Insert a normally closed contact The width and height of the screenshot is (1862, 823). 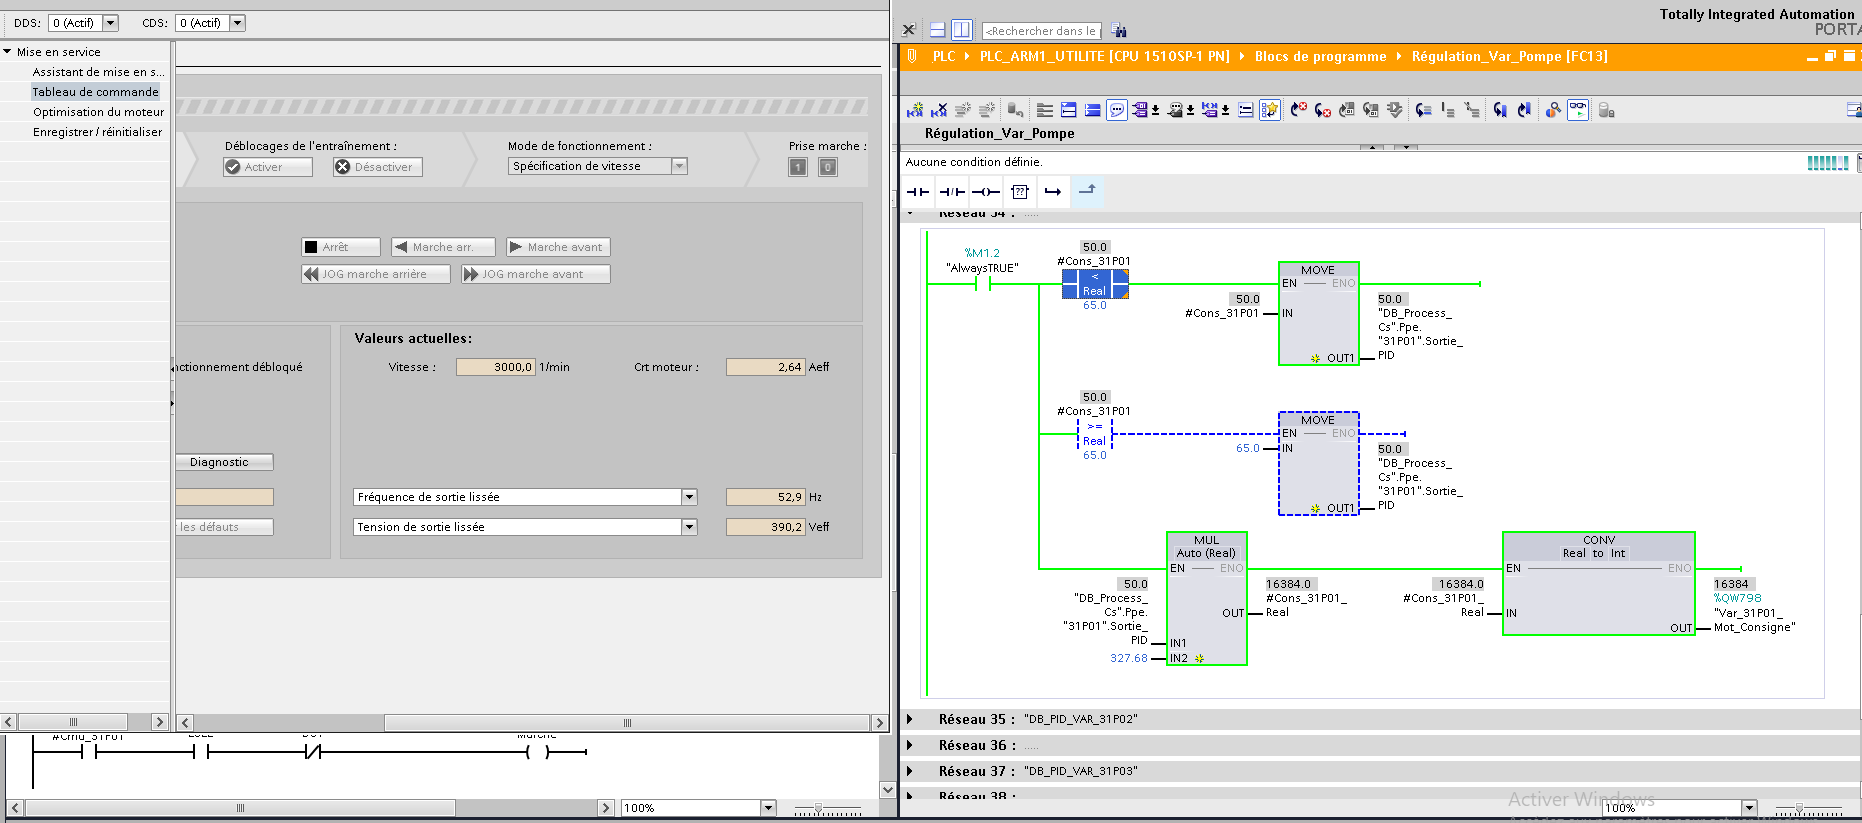(952, 192)
